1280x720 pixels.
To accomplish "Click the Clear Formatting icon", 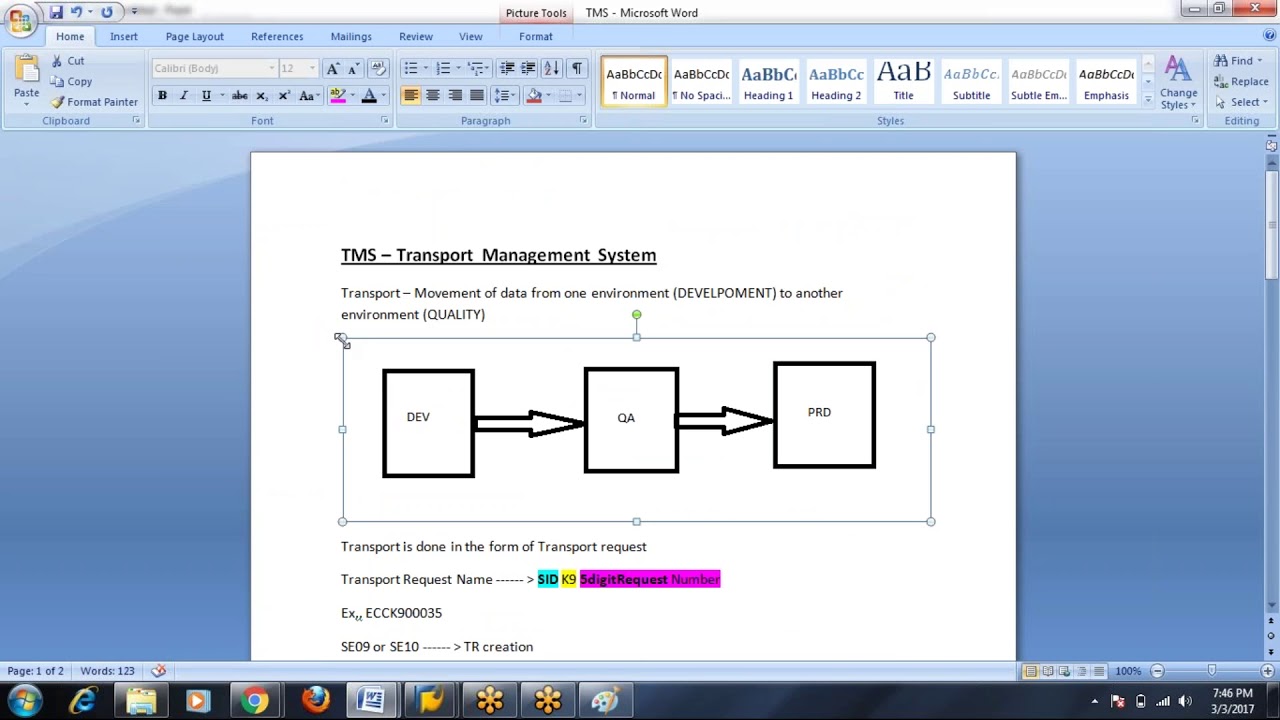I will tap(378, 69).
